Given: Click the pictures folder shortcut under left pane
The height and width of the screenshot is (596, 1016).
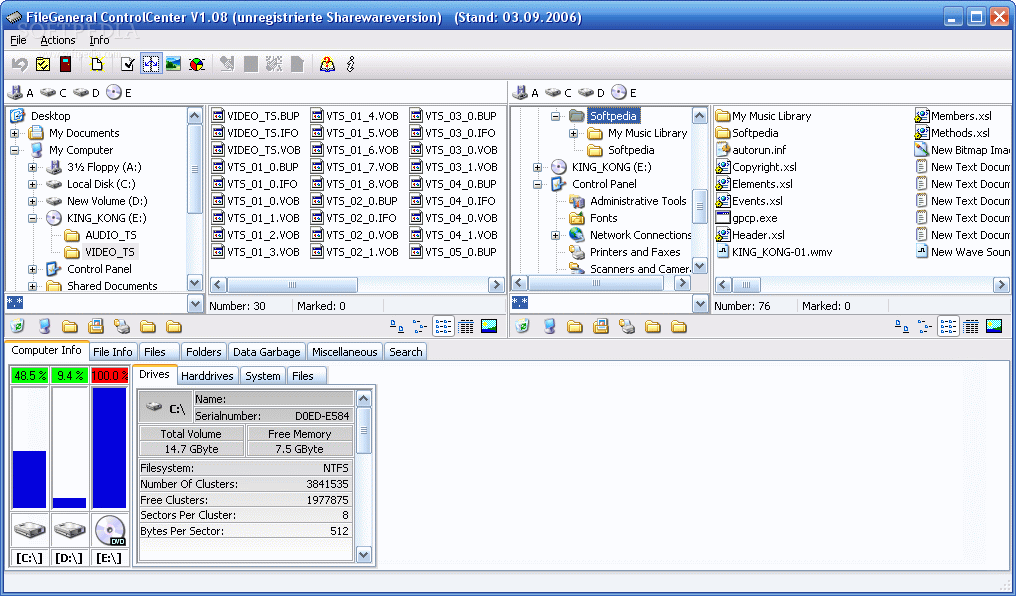Looking at the screenshot, I should pyautogui.click(x=96, y=326).
